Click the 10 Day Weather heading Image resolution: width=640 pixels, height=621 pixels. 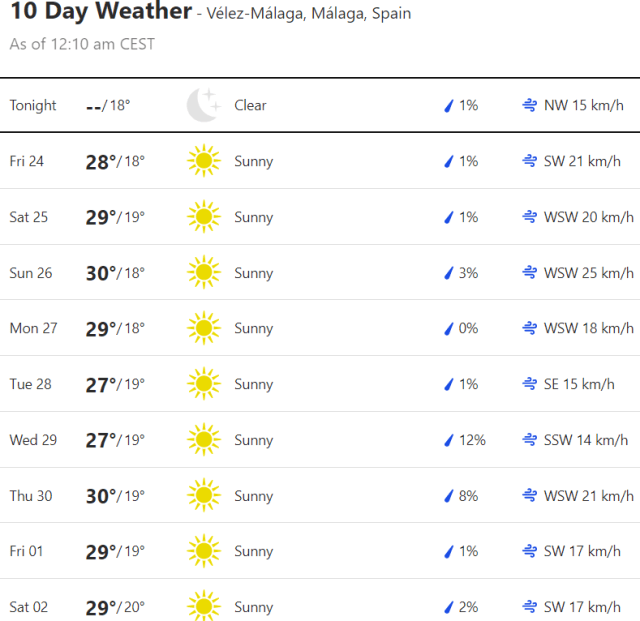(x=100, y=12)
